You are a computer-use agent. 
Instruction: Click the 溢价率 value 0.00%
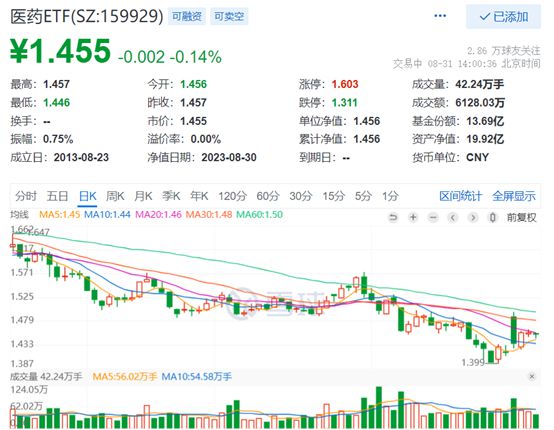[x=206, y=139]
